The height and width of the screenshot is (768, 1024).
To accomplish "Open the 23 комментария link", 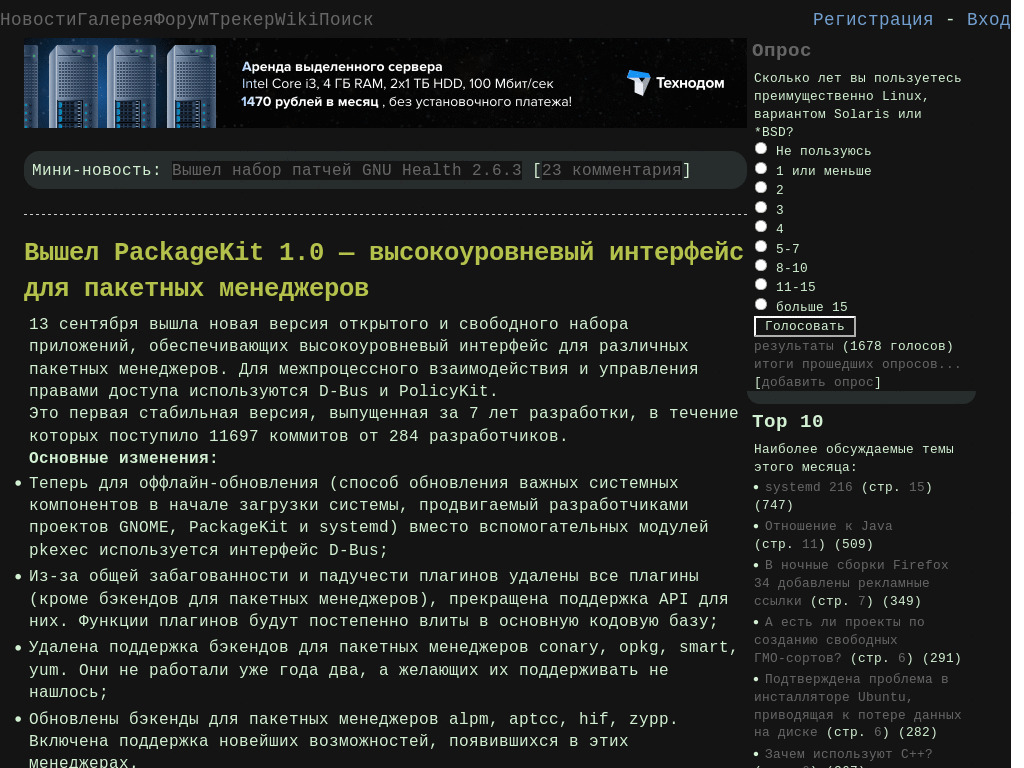I will (x=612, y=170).
